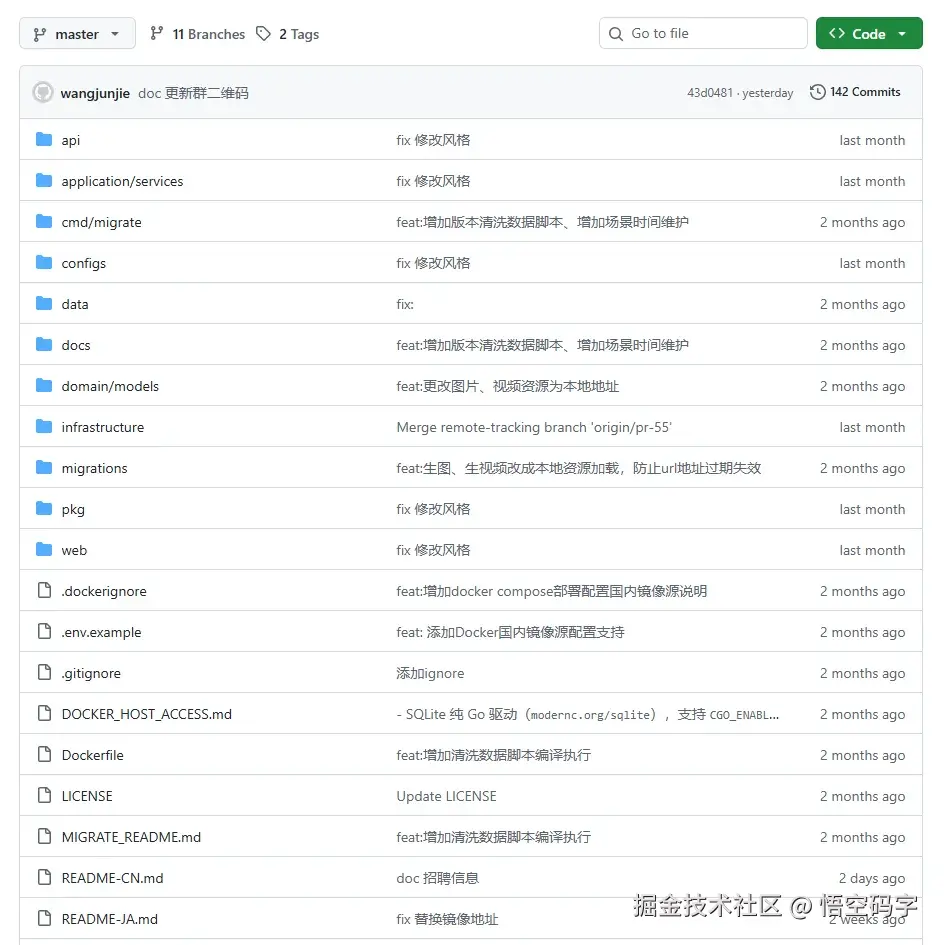Click the web folder icon

pyautogui.click(x=44, y=550)
